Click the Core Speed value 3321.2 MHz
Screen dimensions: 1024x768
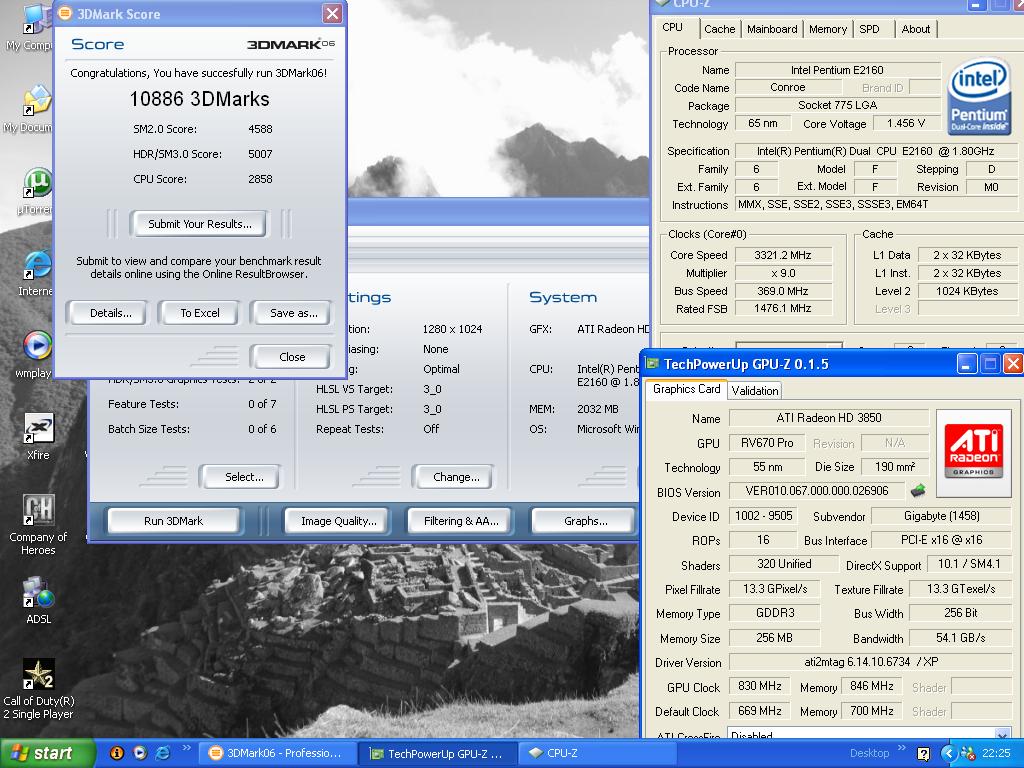tap(782, 255)
